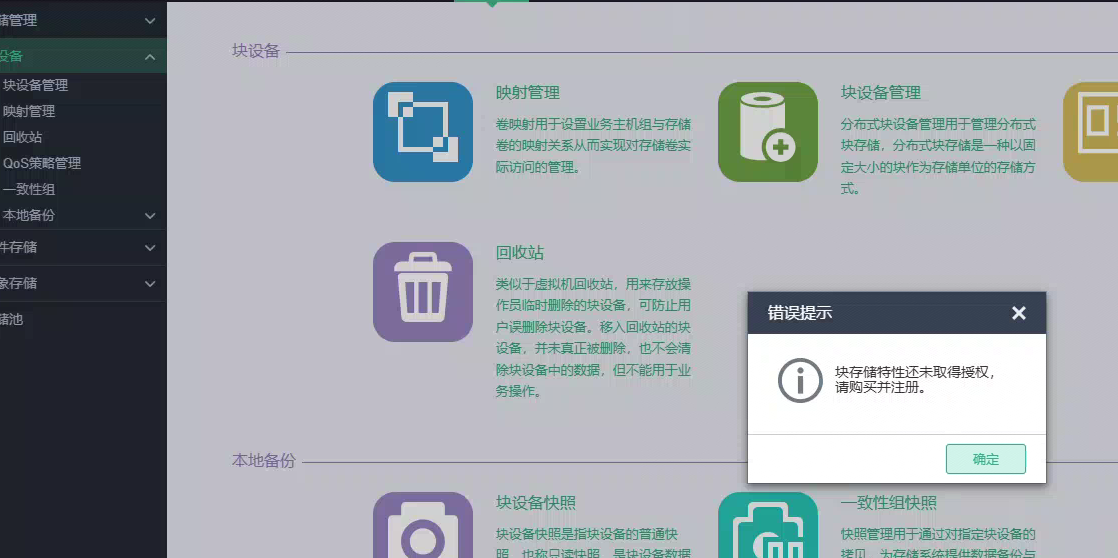Screen dimensions: 1118x558
Task: Click the 块存储特性还未取得授权 error message
Action: (915, 381)
